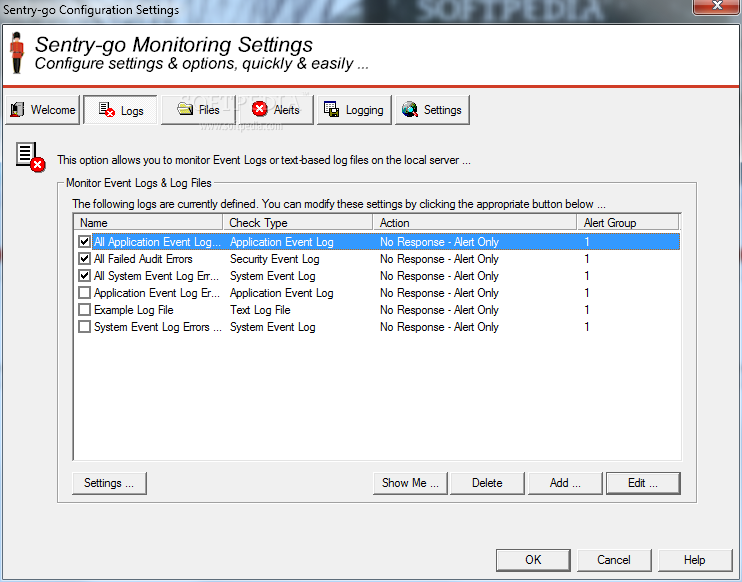Viewport: 742px width, 582px height.
Task: Click the Settings ... button below list
Action: point(109,483)
